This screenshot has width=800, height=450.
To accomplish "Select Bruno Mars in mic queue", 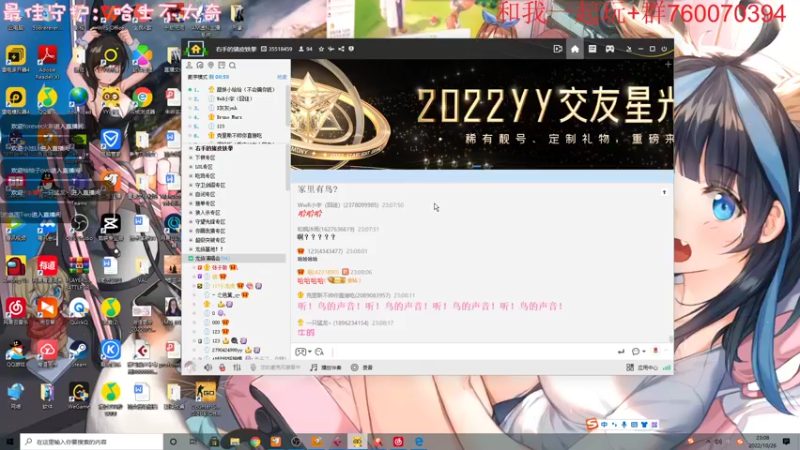I will 229,117.
